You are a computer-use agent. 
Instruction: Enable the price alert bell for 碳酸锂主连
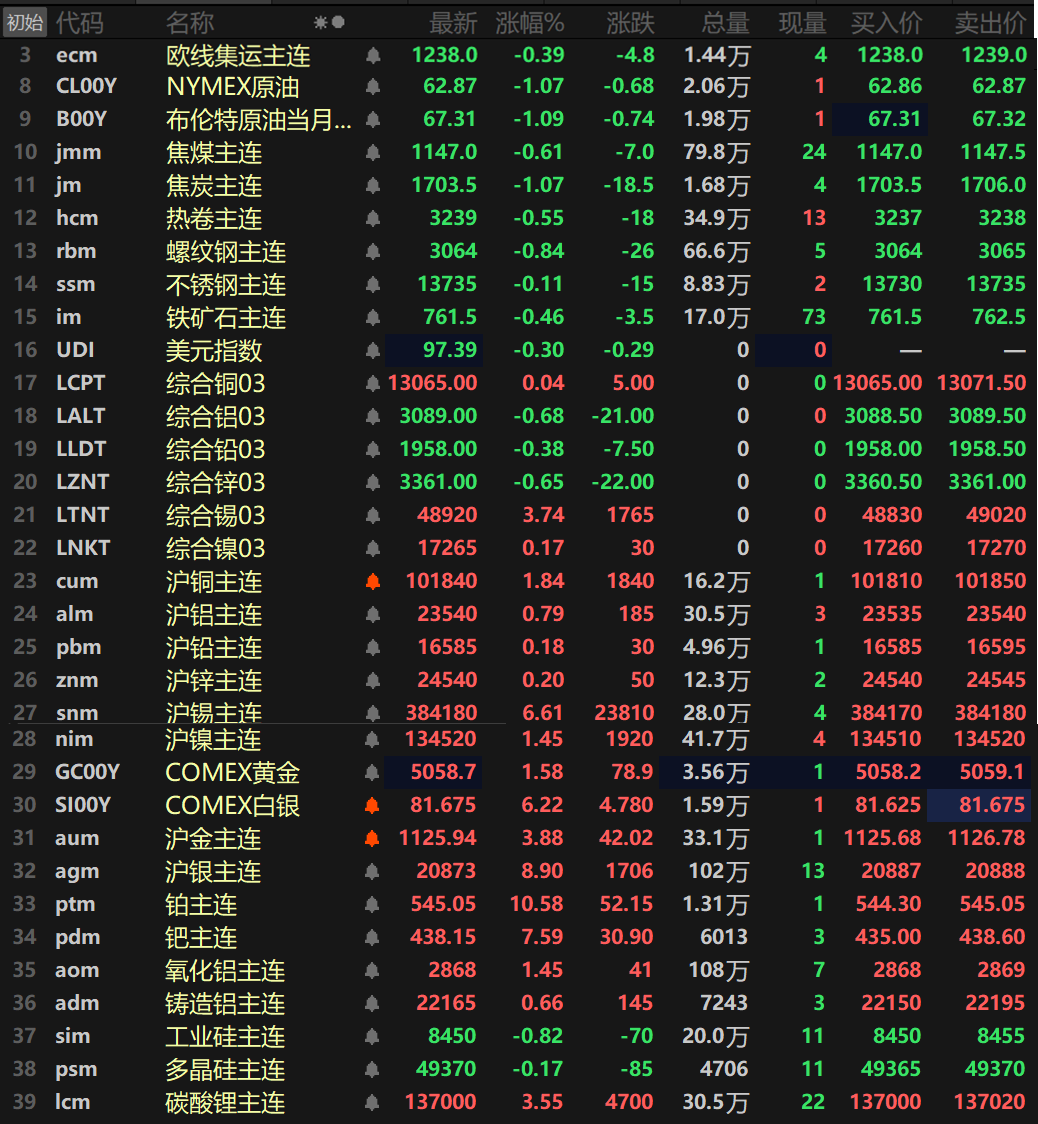373,1103
